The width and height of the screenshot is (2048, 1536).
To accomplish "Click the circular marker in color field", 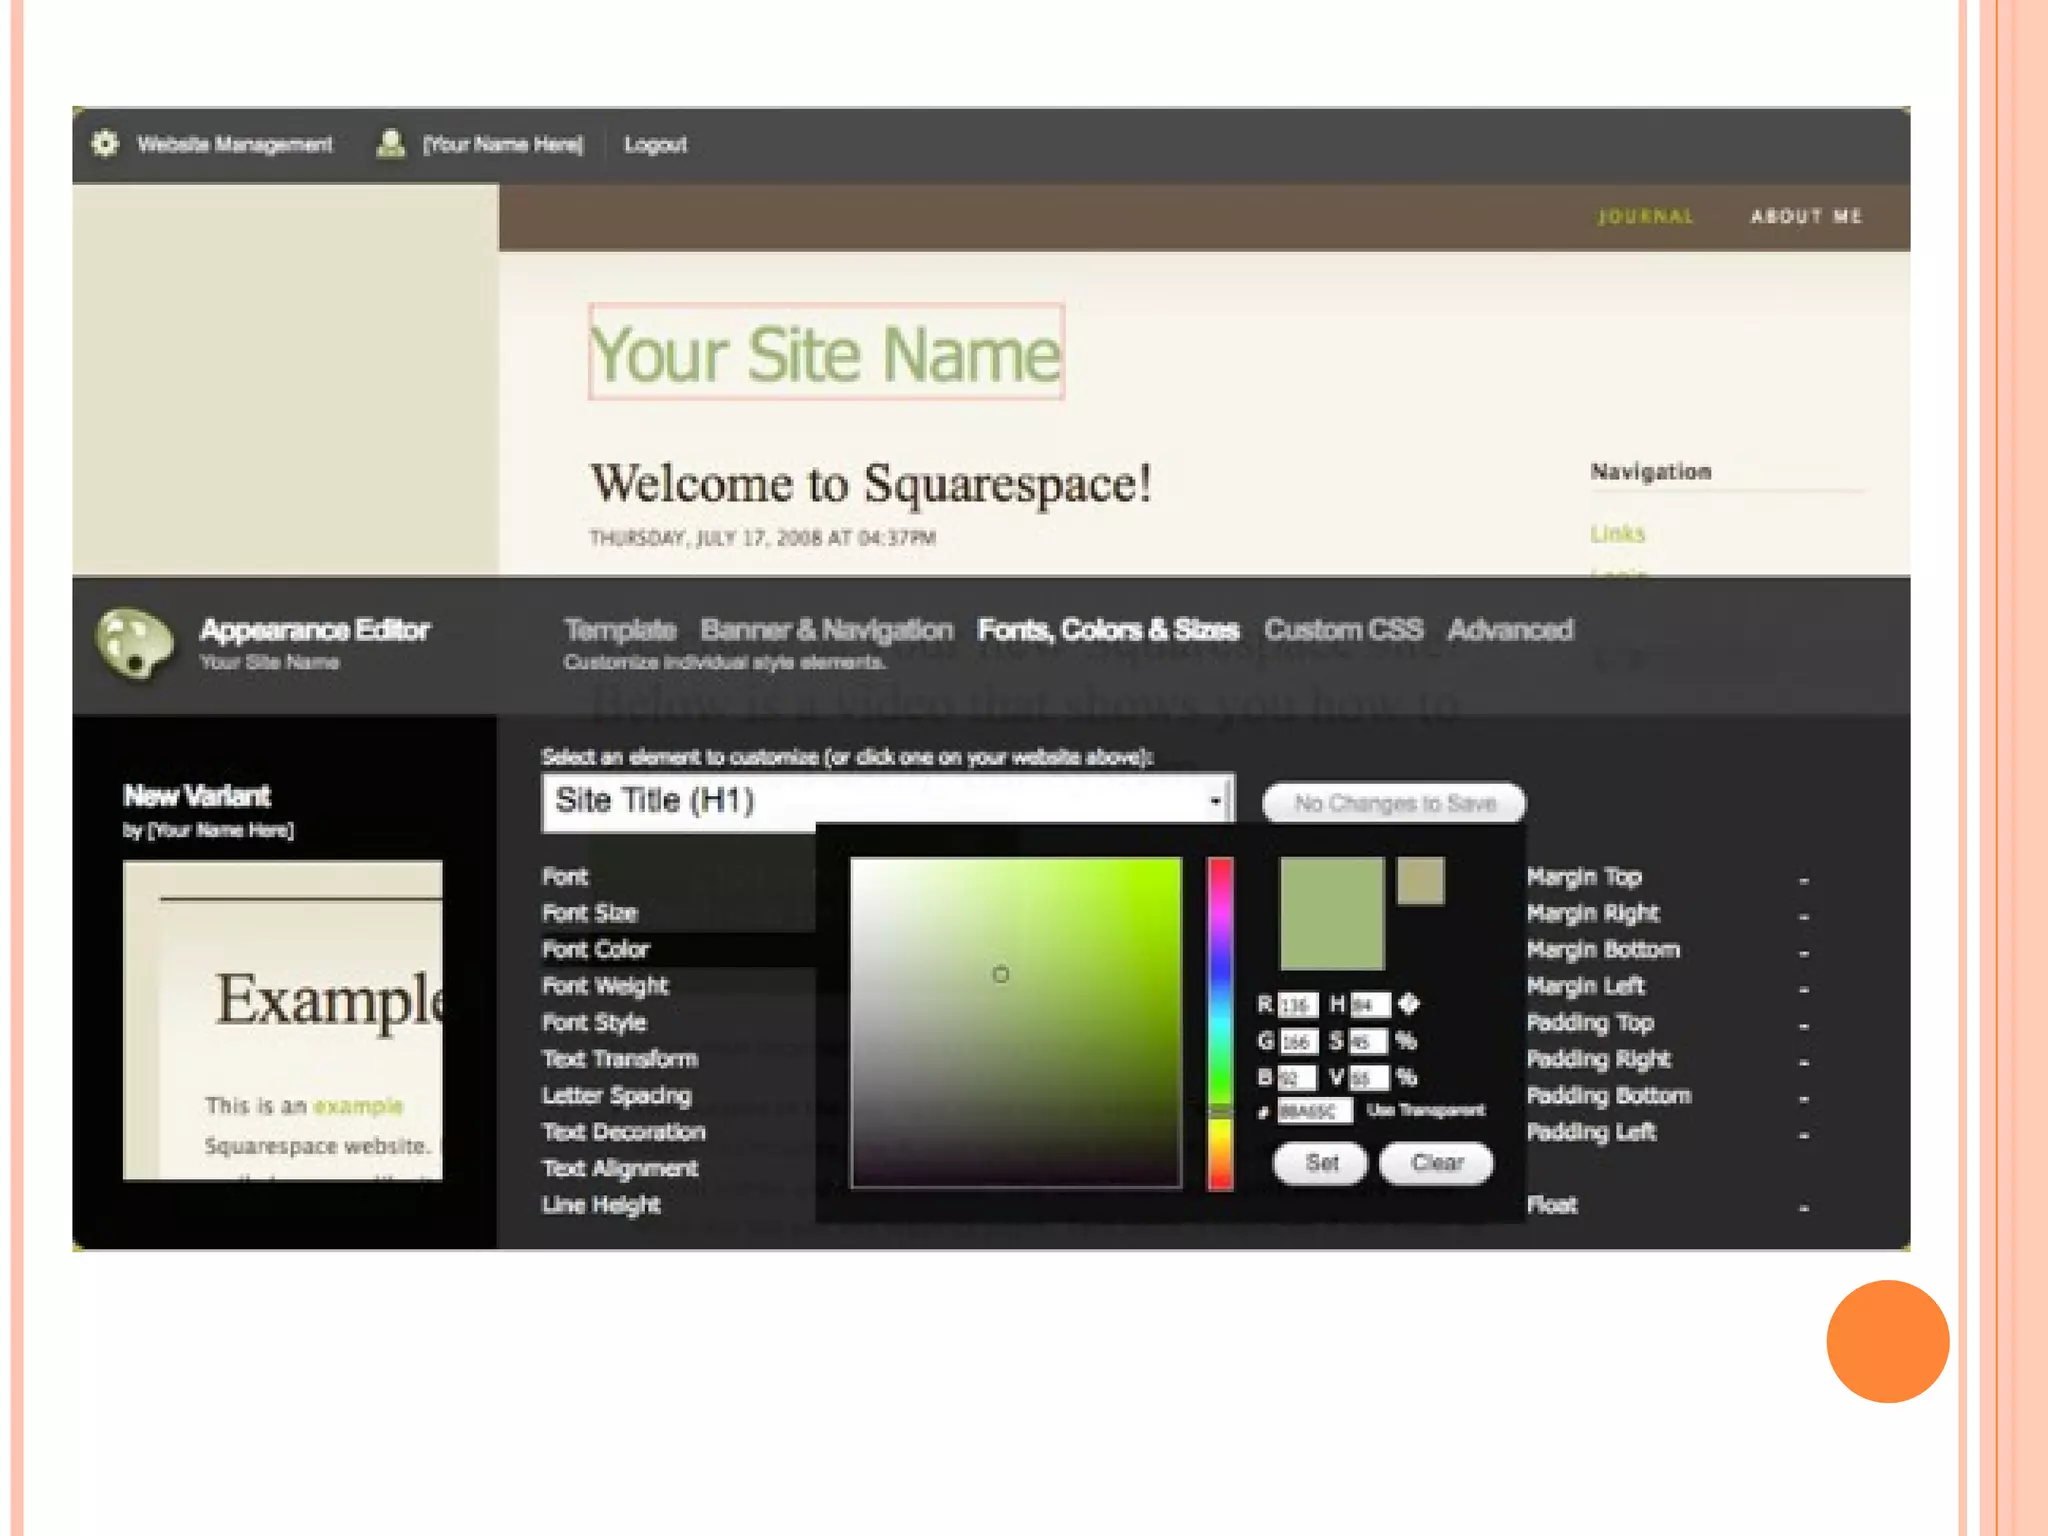I will pyautogui.click(x=1000, y=974).
